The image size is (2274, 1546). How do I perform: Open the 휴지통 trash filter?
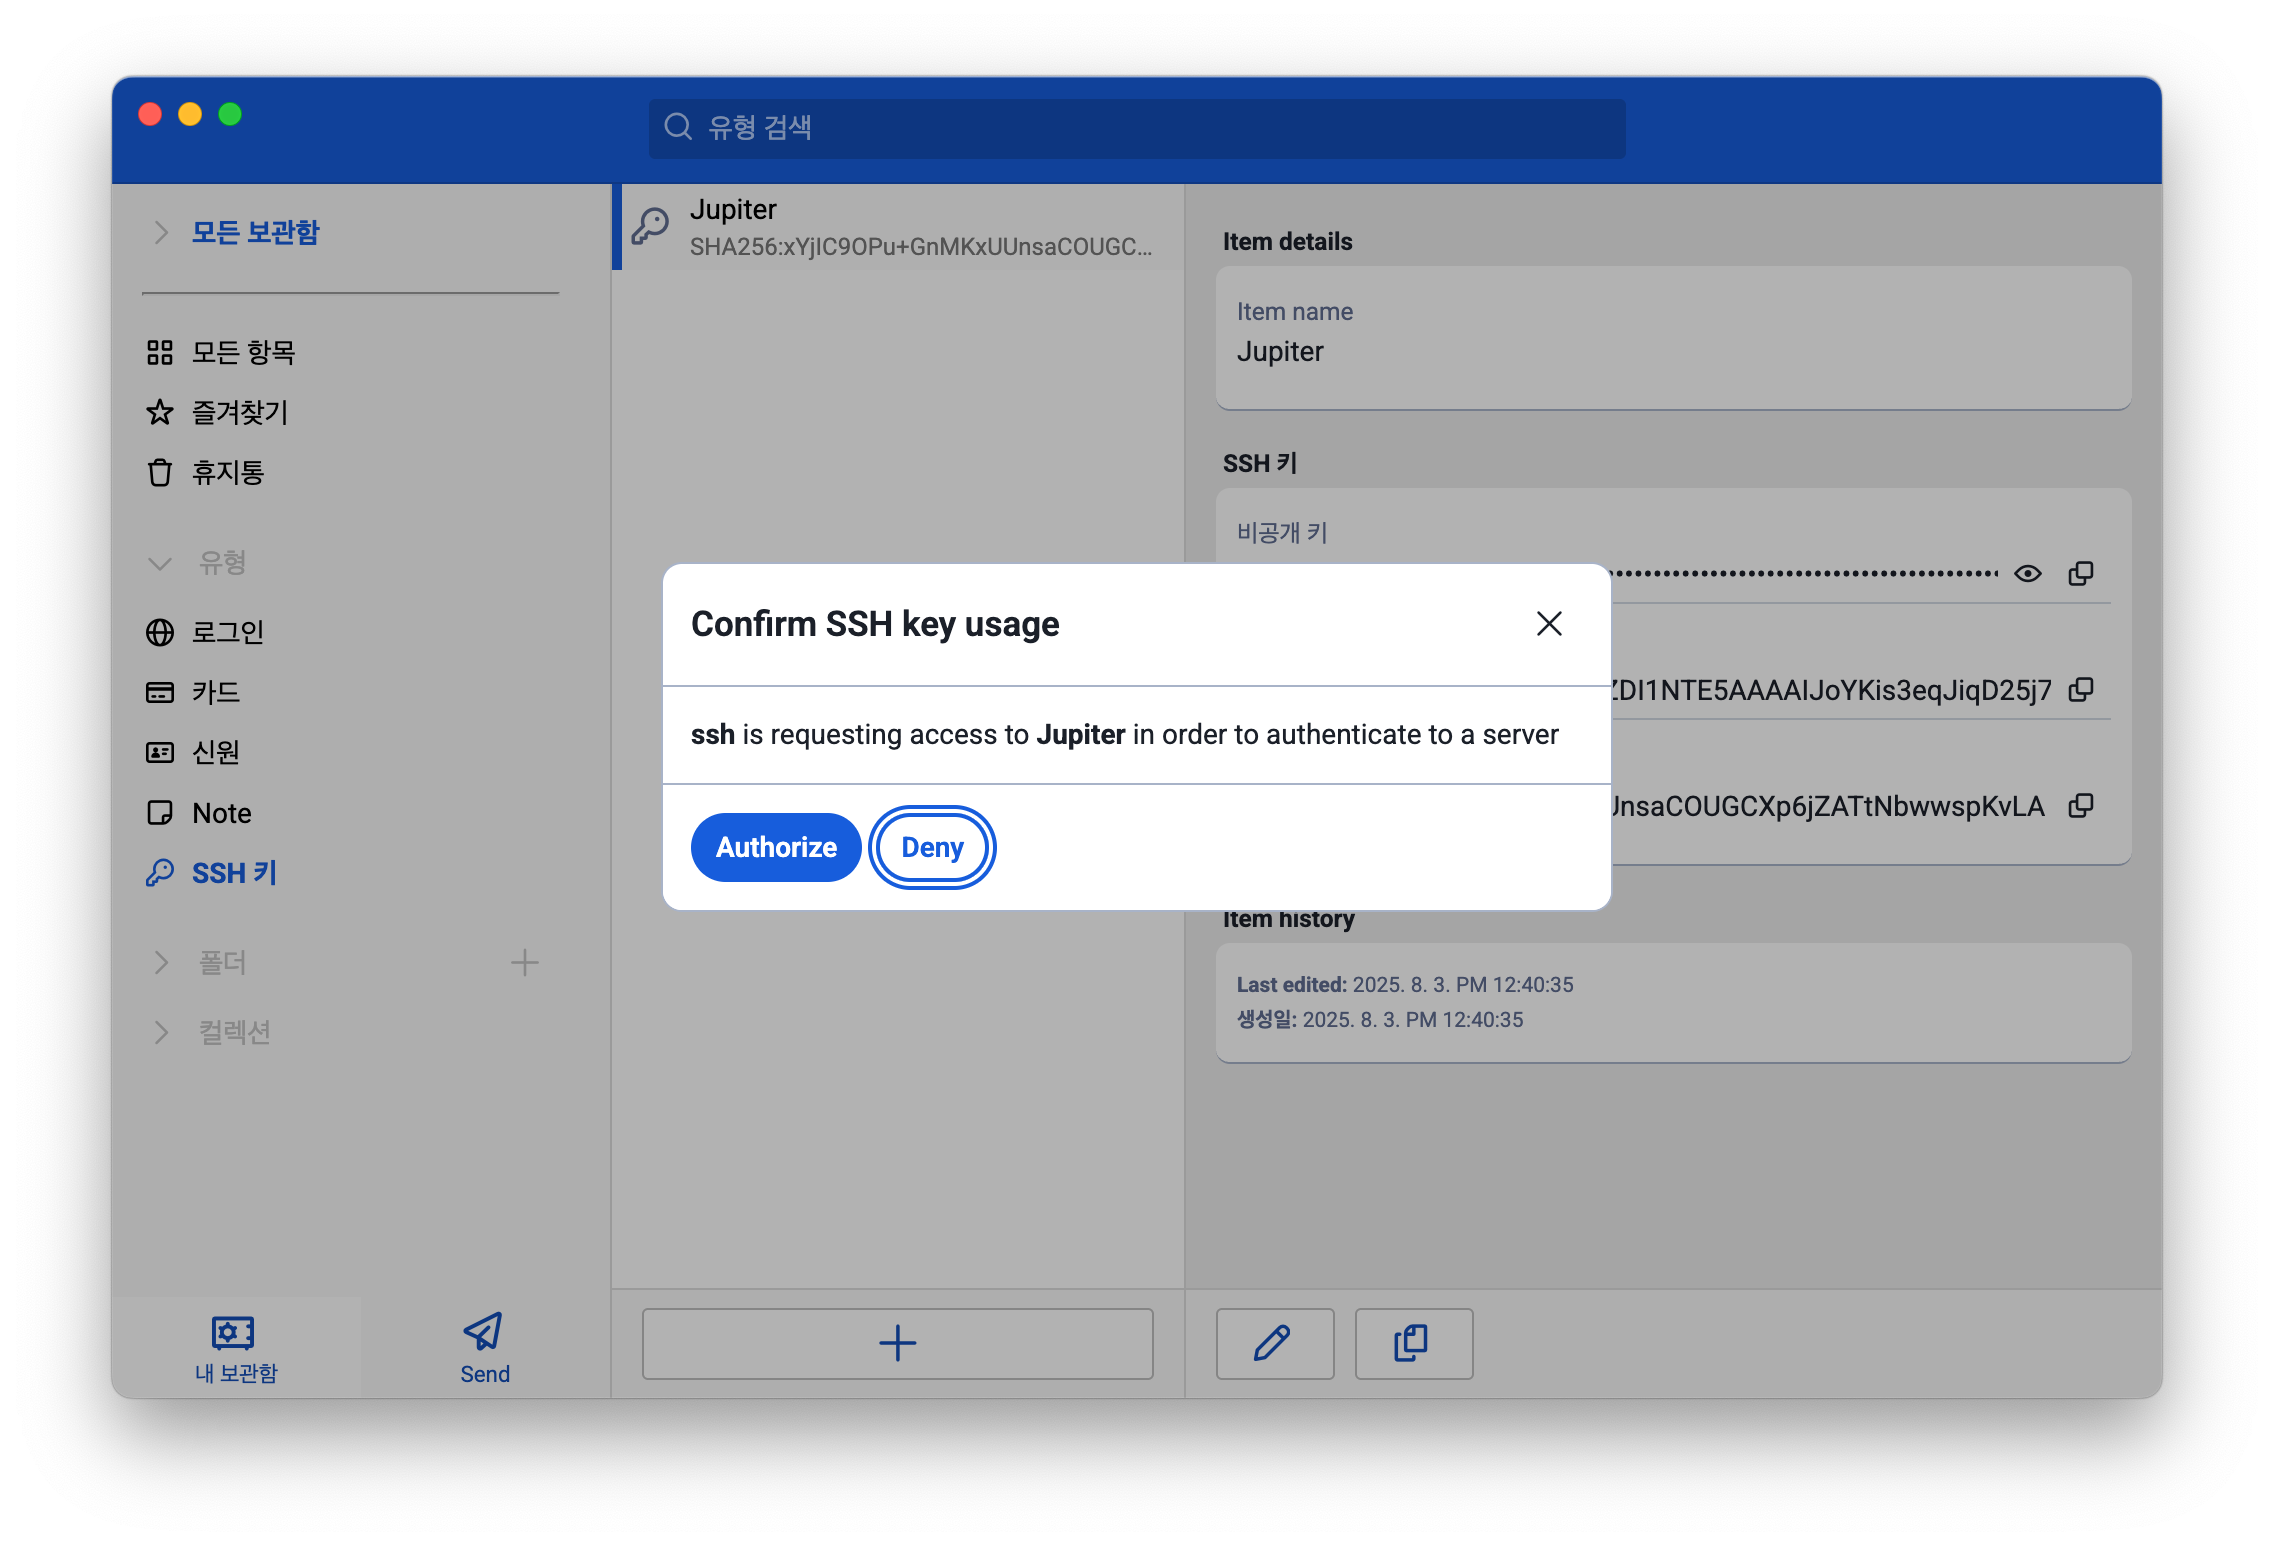(227, 472)
